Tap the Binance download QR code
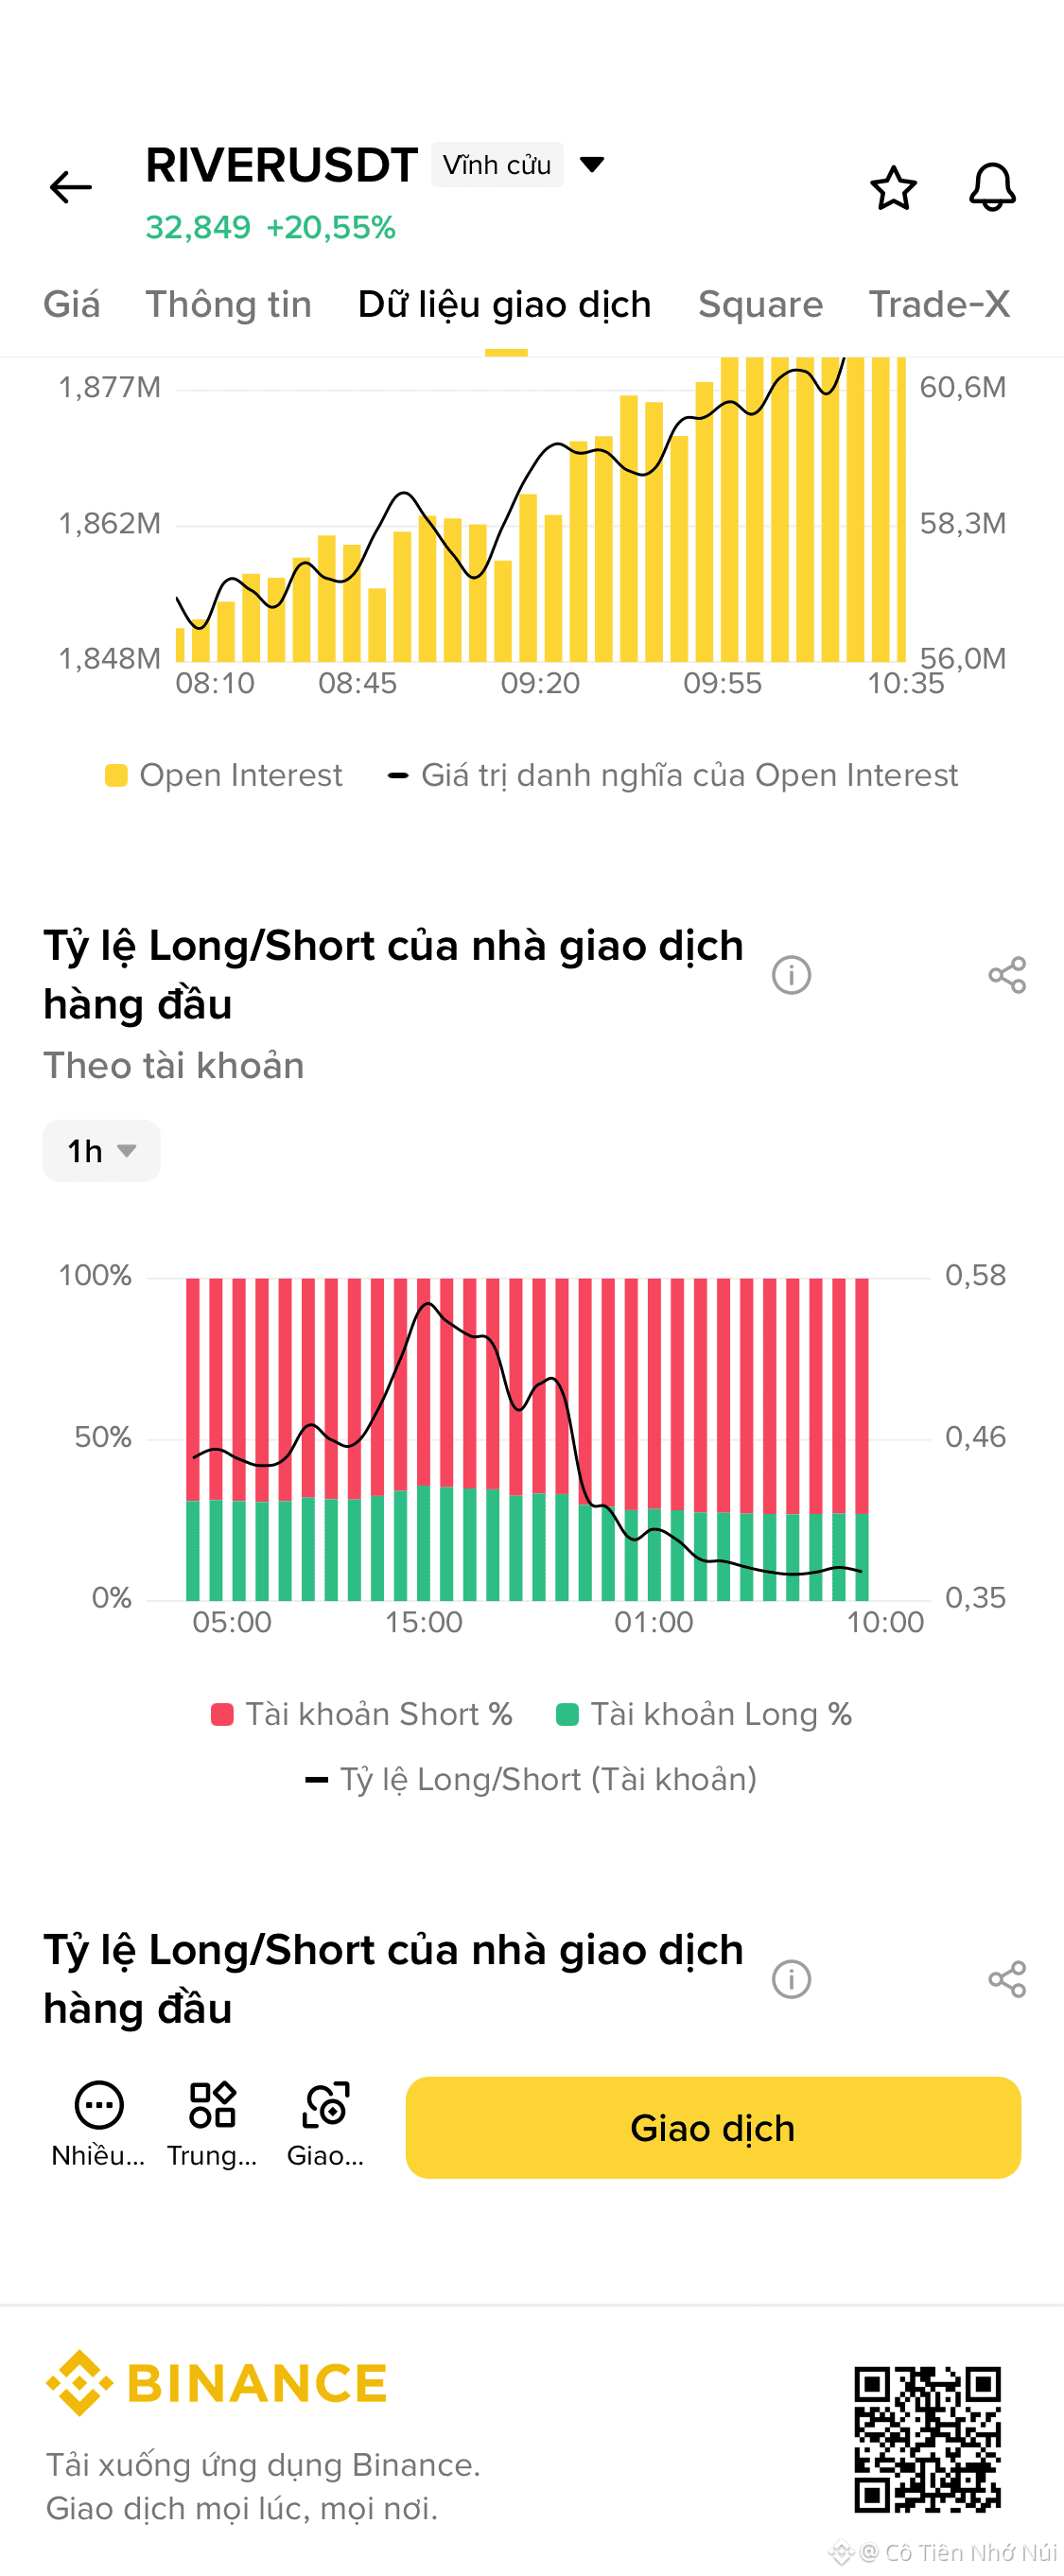Screen dimensions: 1064x2576 928,2439
